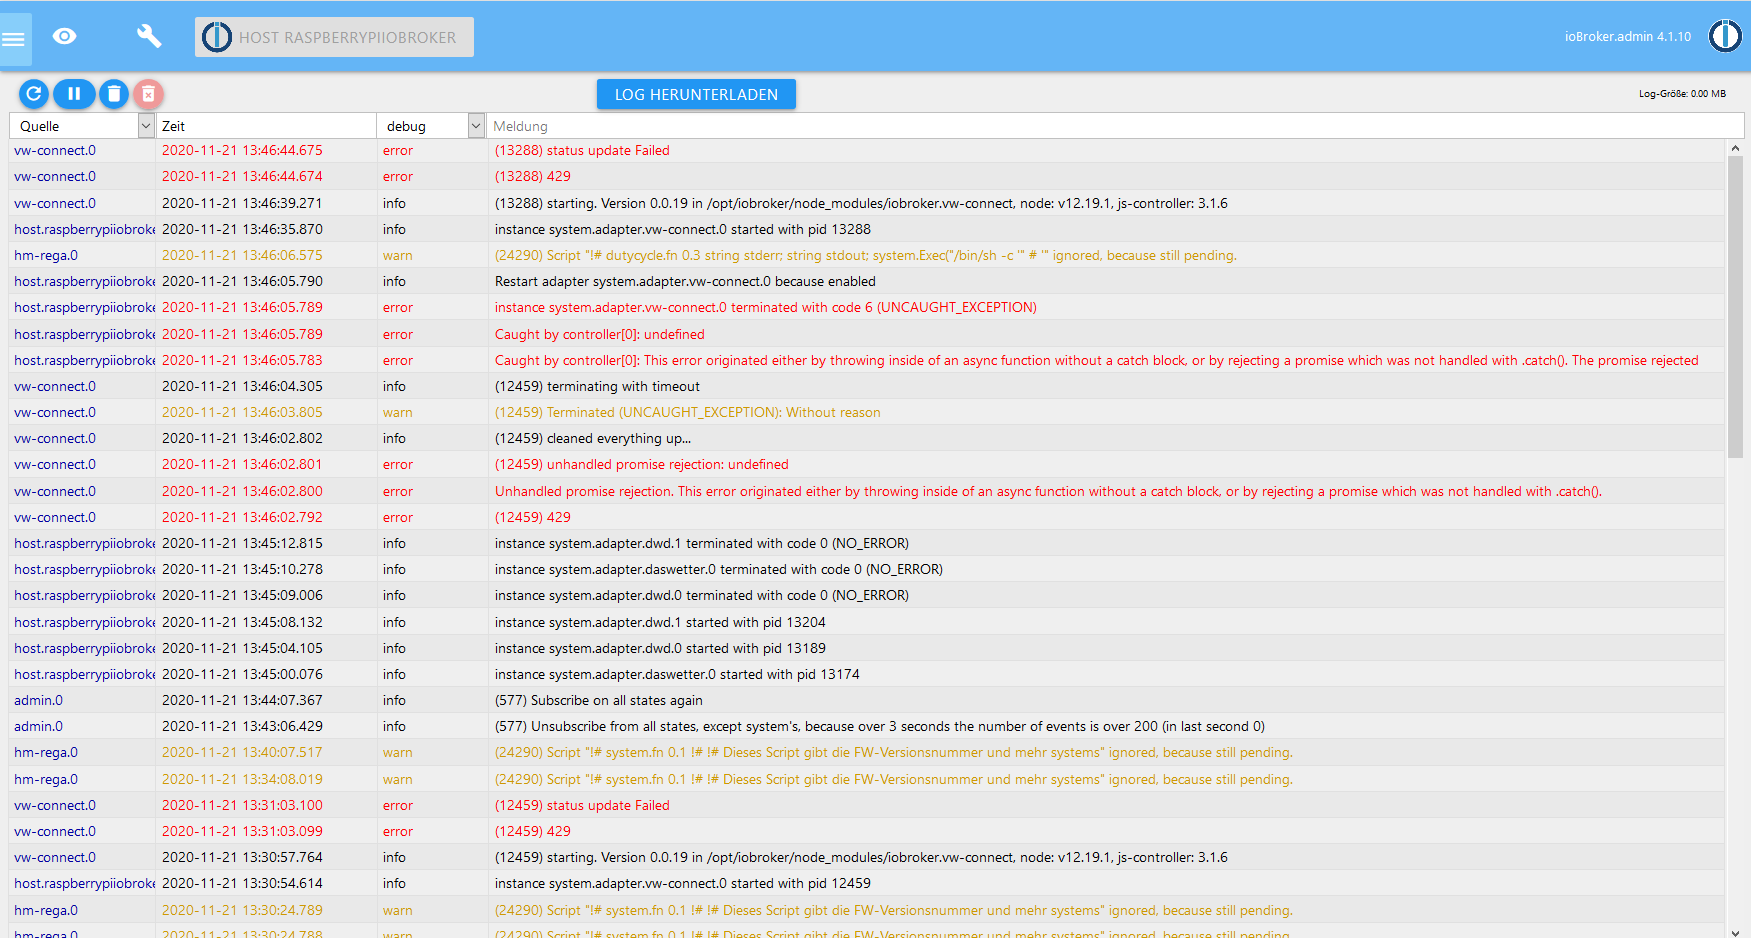Select dutycycle.fn warn message row

[x=866, y=255]
